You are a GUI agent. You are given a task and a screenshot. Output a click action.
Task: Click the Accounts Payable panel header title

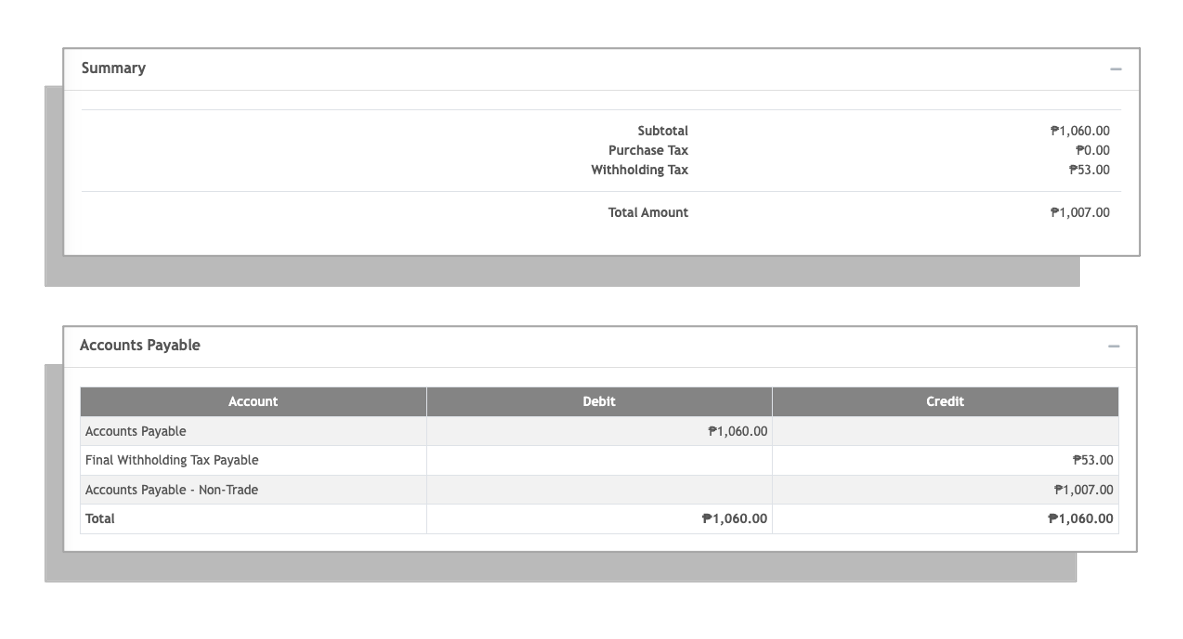140,345
